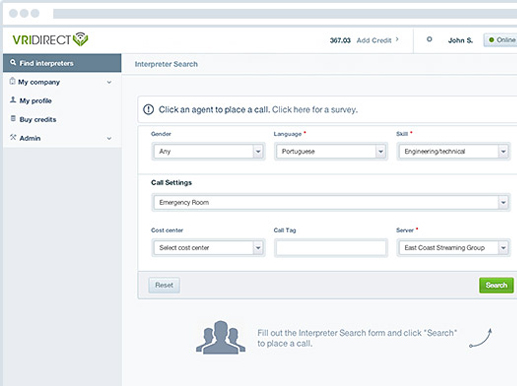Screen dimensions: 517x386
Task: Open the Gender dropdown showing Any
Action: [208, 152]
